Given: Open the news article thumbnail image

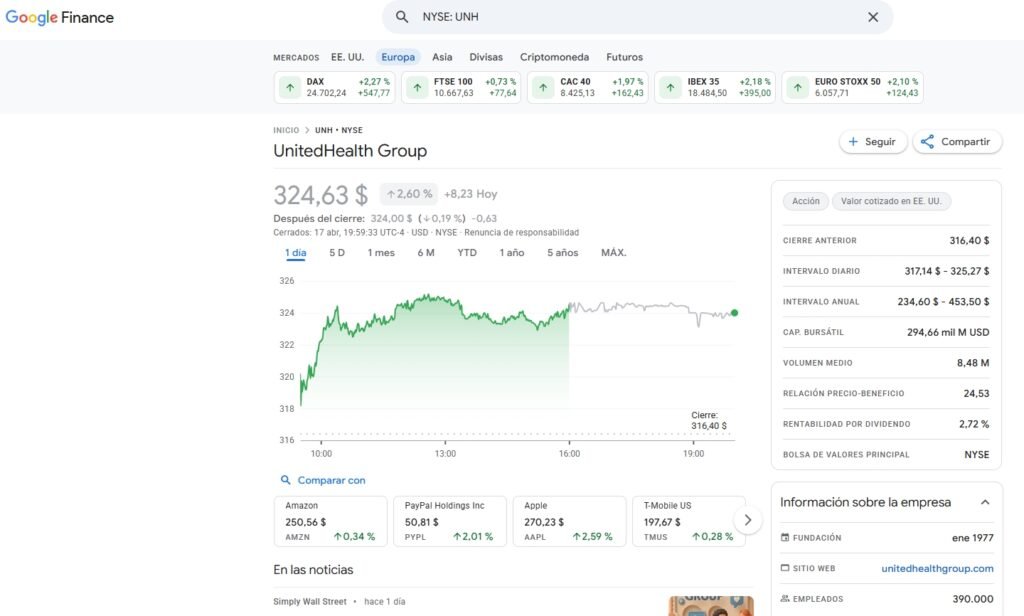Looking at the screenshot, I should click(x=711, y=606).
